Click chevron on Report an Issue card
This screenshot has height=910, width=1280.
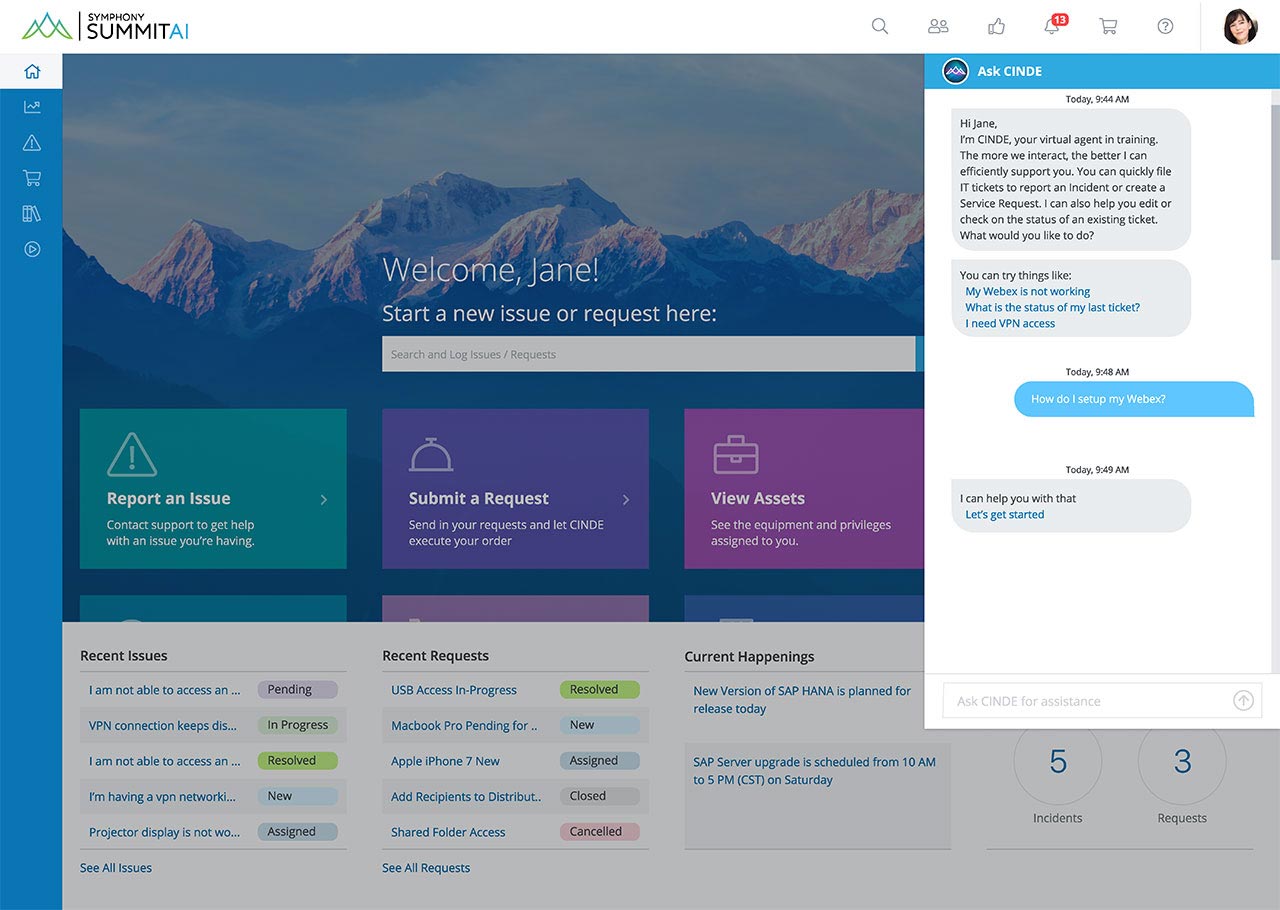pyautogui.click(x=324, y=500)
